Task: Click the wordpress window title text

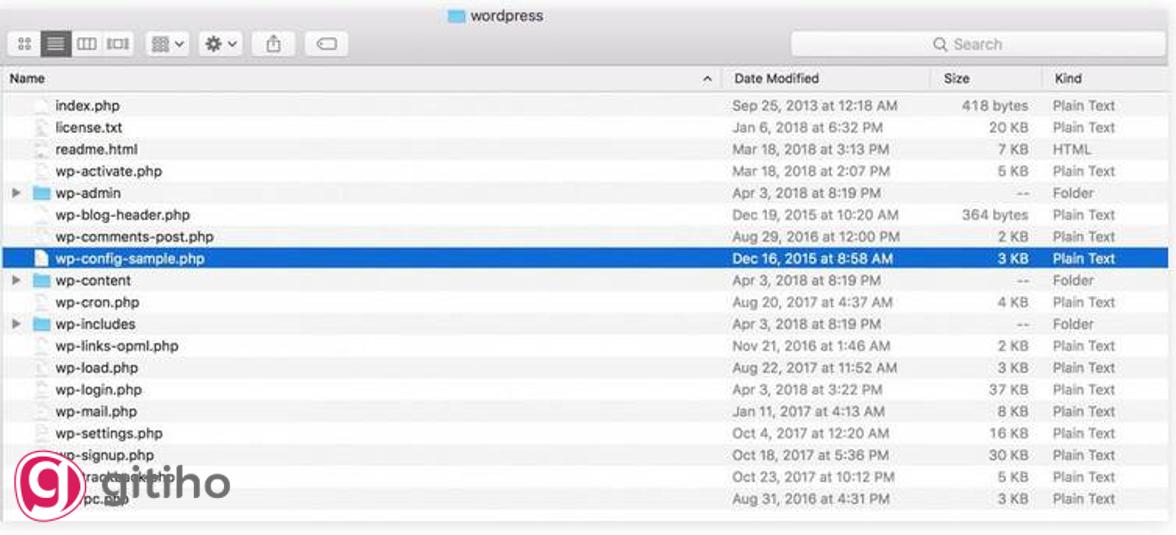Action: (506, 16)
